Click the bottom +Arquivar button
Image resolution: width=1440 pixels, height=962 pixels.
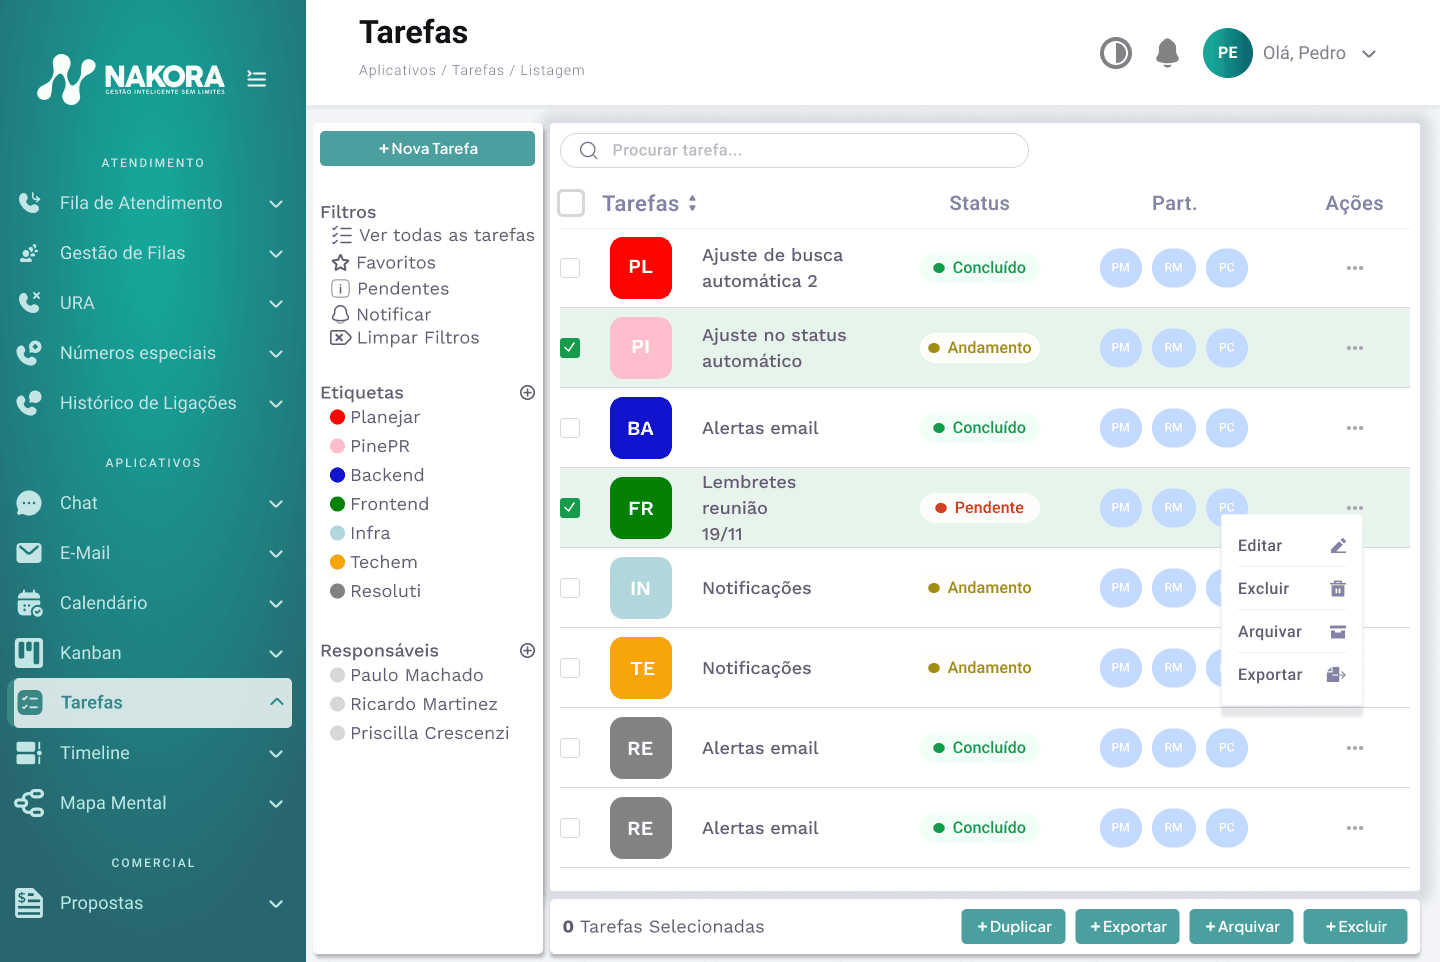click(x=1241, y=926)
